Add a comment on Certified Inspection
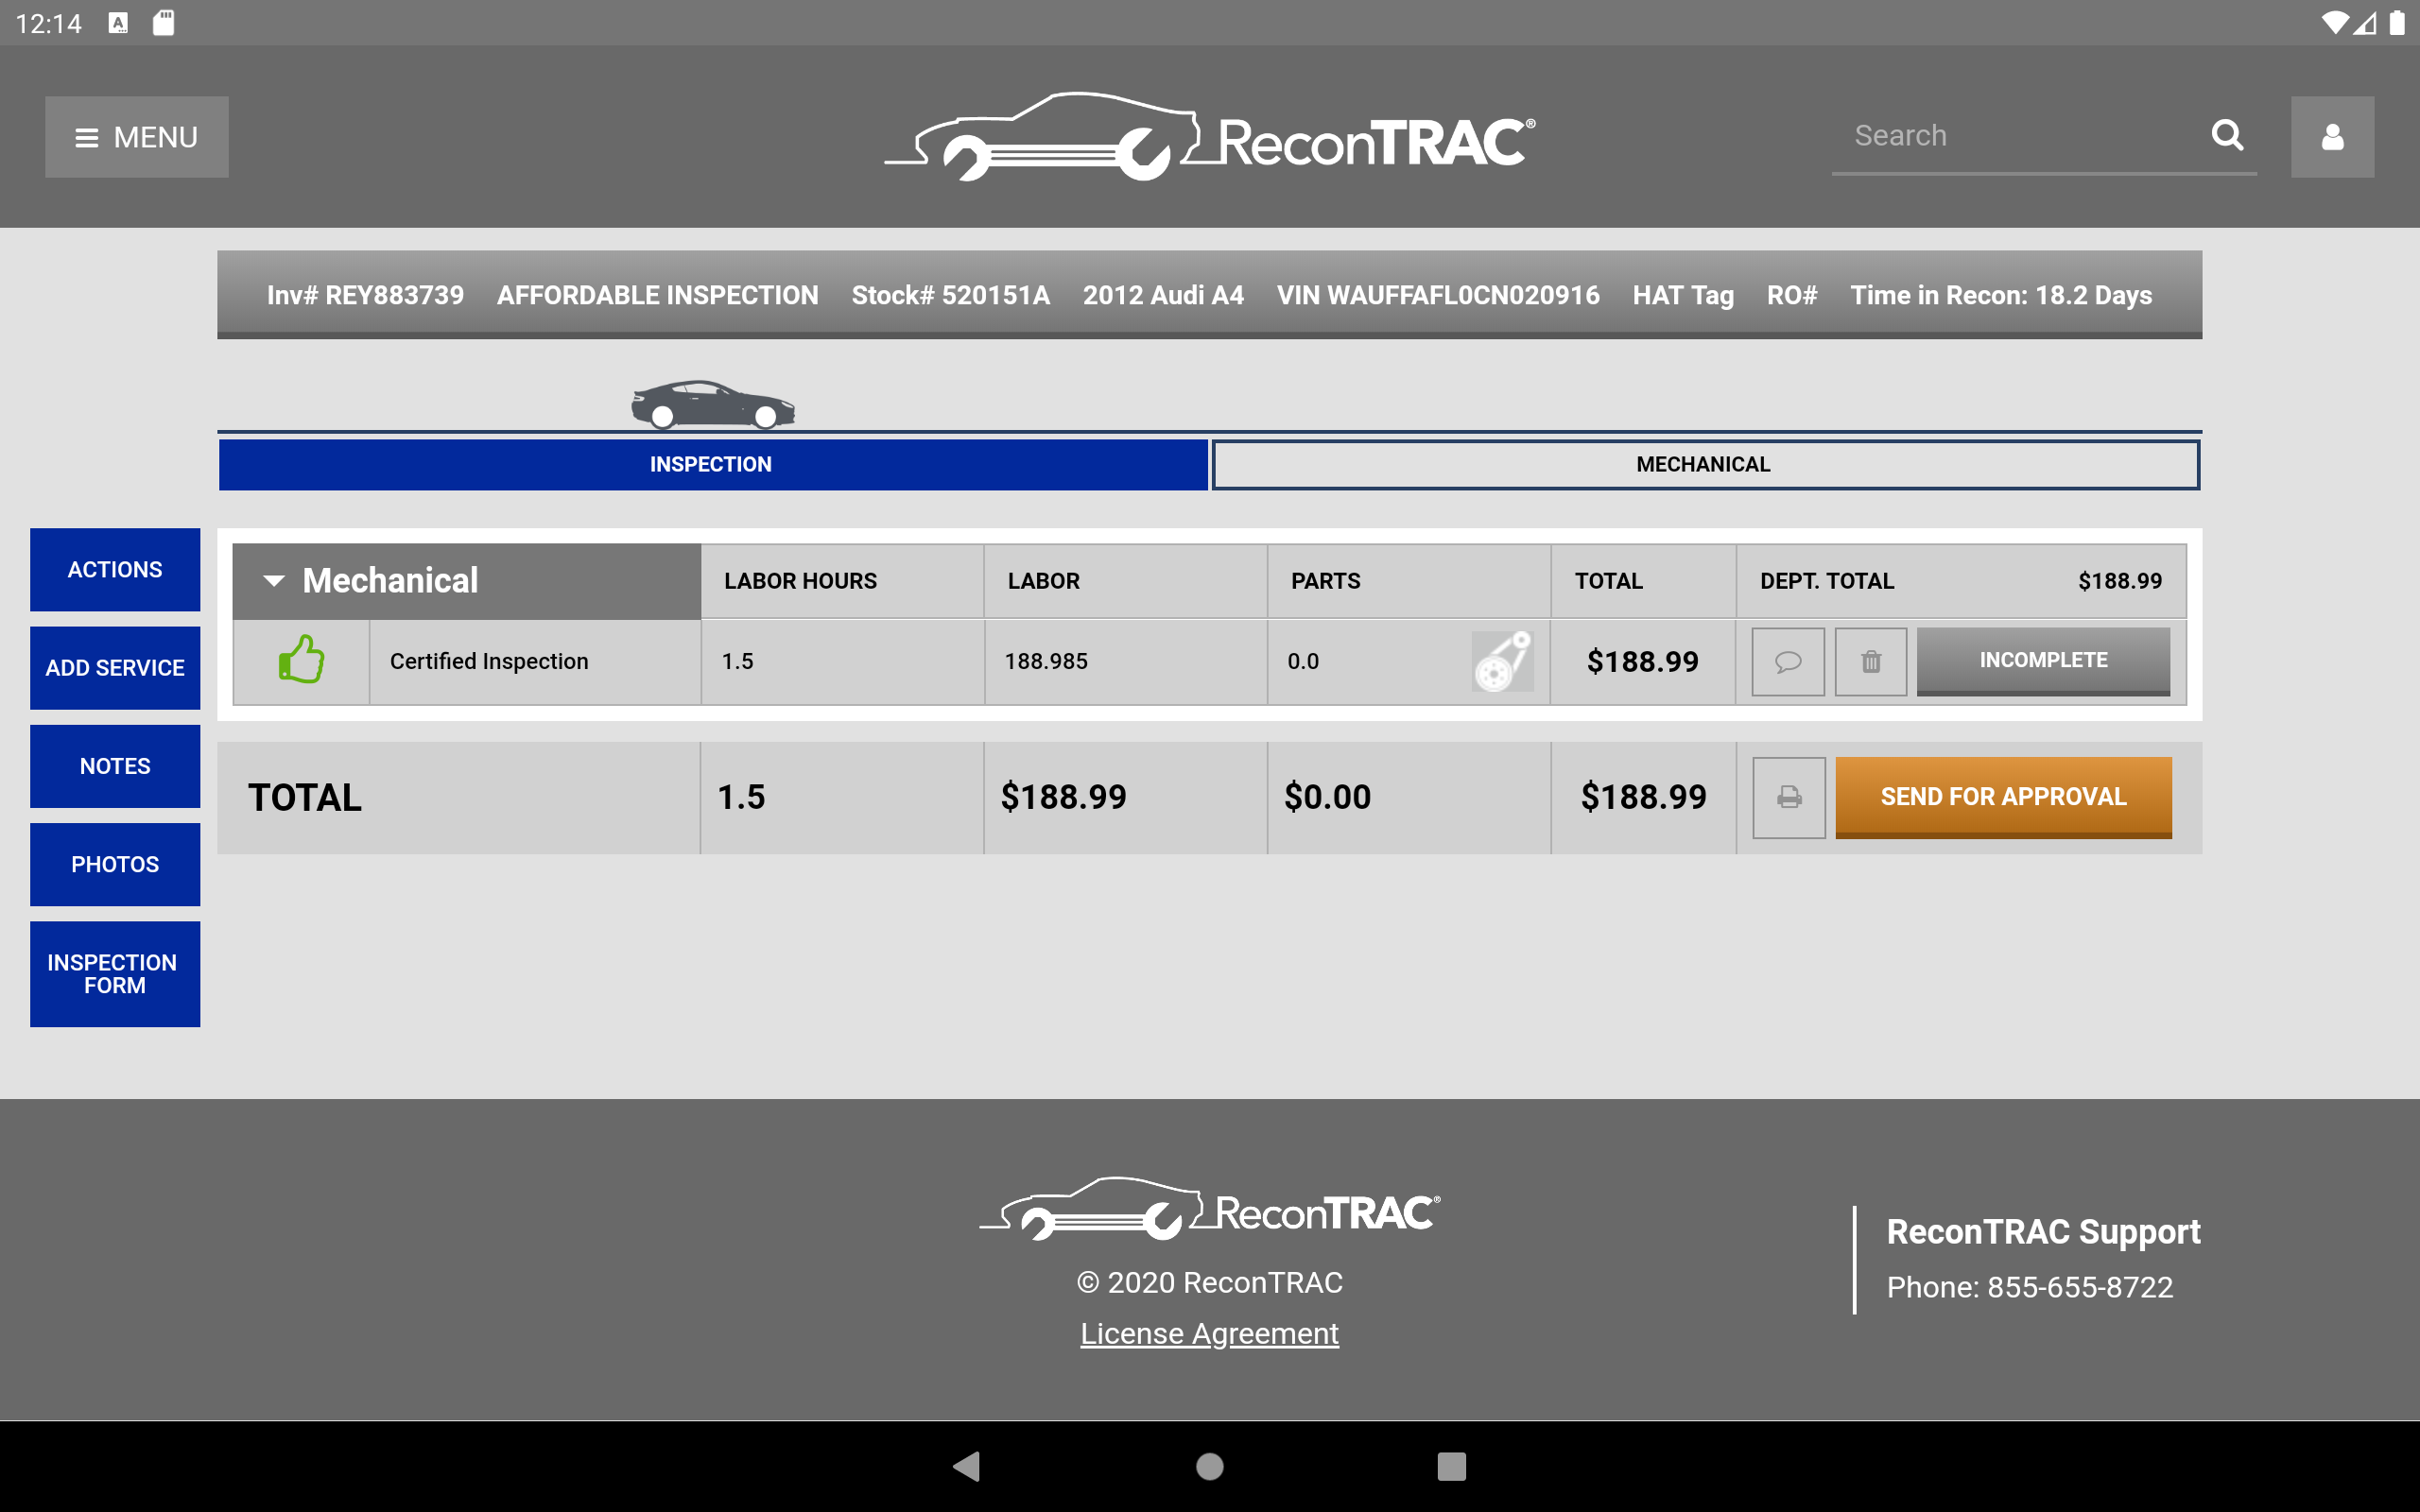Image resolution: width=2420 pixels, height=1512 pixels. pos(1788,661)
